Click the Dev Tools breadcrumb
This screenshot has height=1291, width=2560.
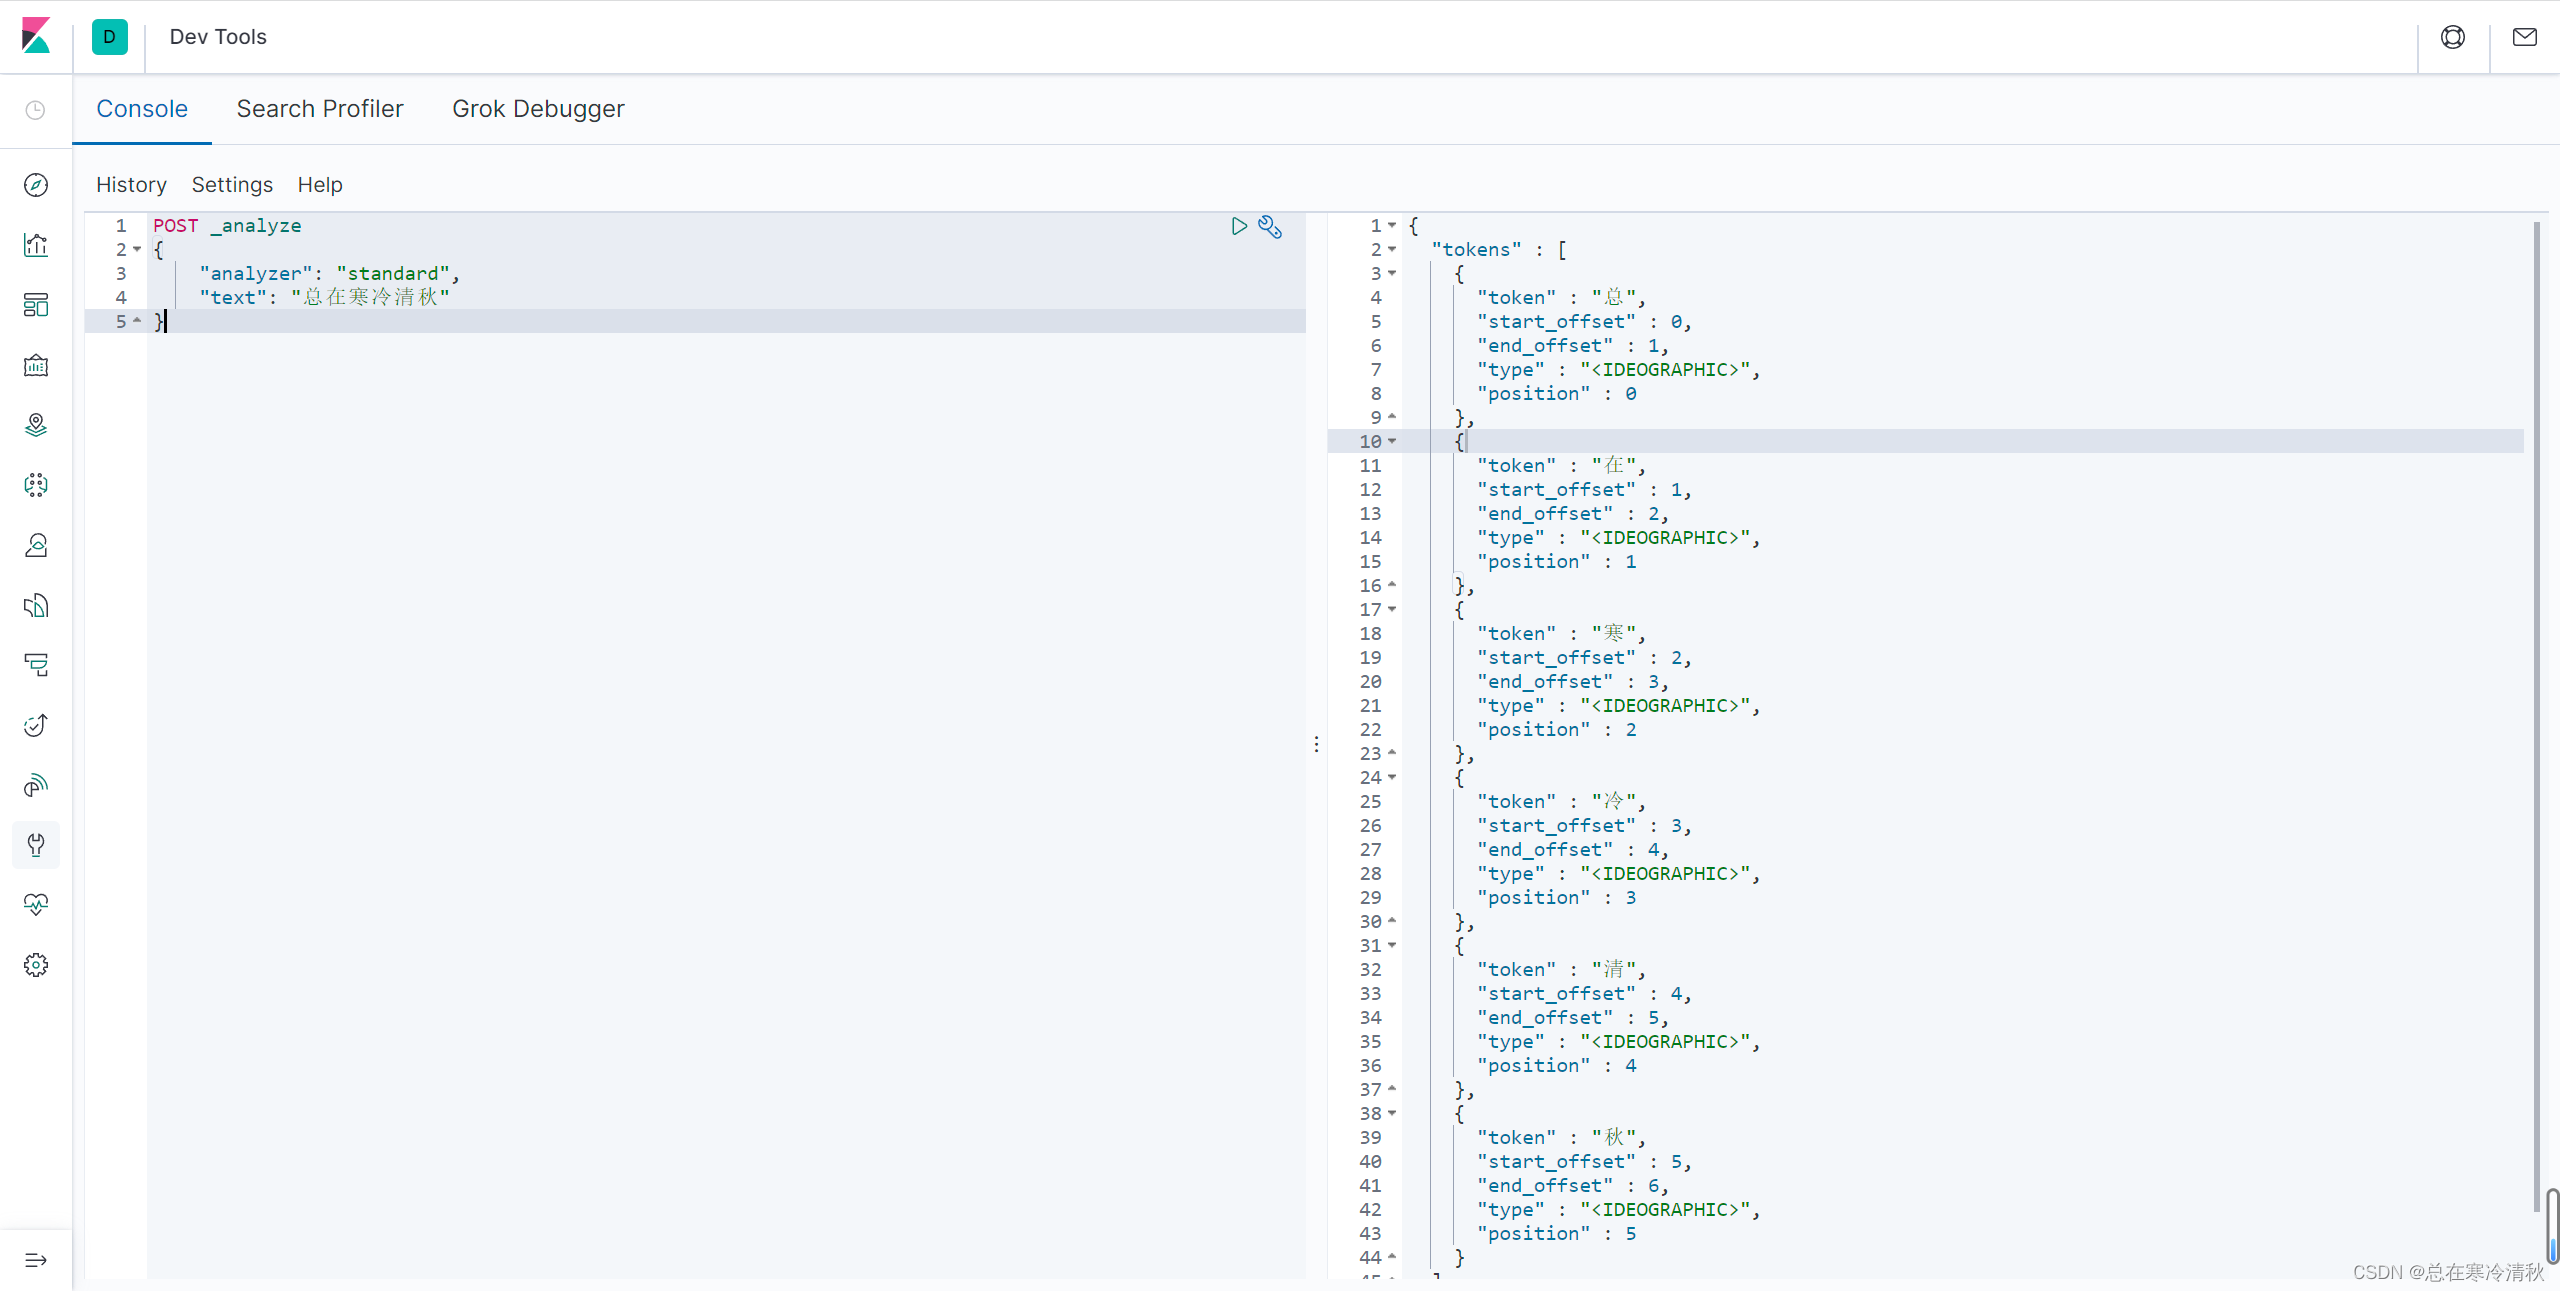[x=218, y=37]
